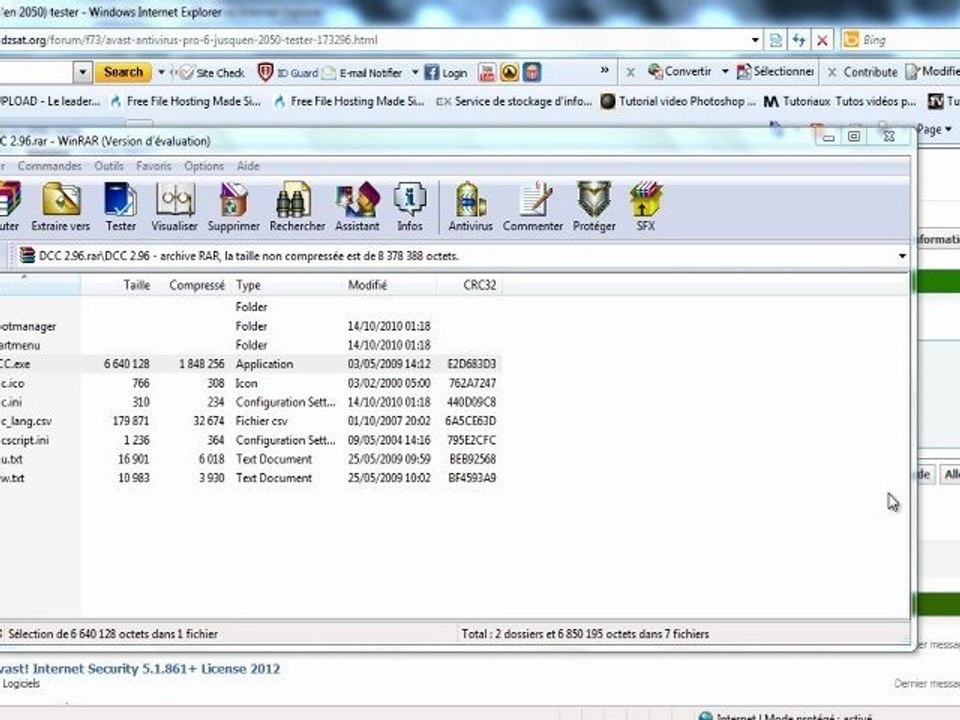This screenshot has width=960, height=720.
Task: Click the browser refresh arrows button
Action: 798,40
